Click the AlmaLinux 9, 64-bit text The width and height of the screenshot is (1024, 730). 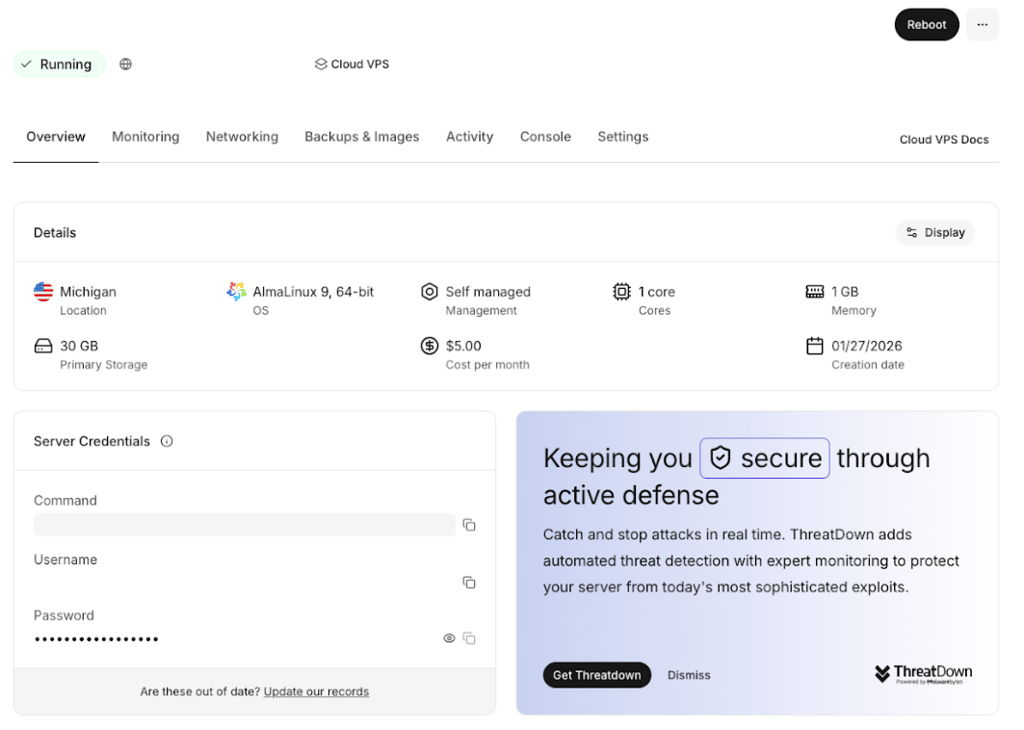313,292
